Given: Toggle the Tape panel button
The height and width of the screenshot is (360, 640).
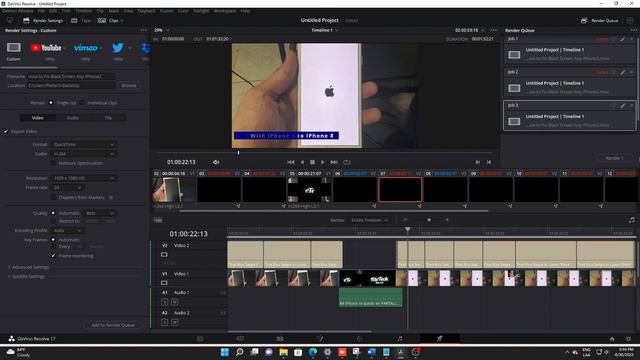Looking at the screenshot, I should point(81,20).
